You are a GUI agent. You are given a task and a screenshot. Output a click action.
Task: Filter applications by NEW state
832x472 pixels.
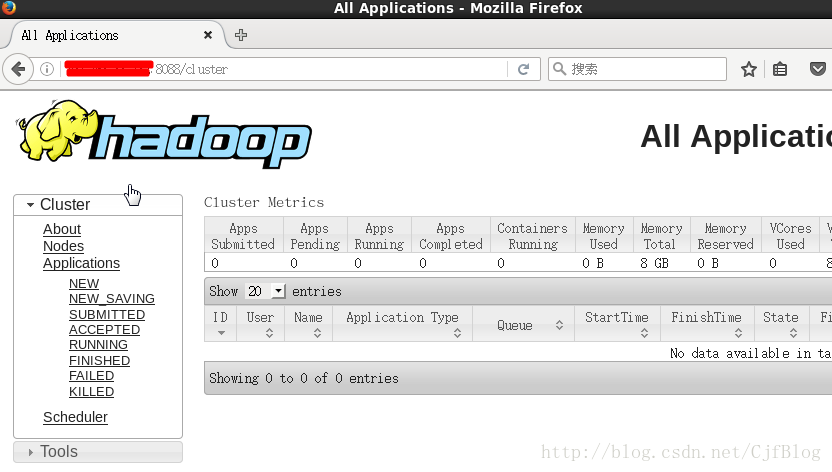coord(84,284)
